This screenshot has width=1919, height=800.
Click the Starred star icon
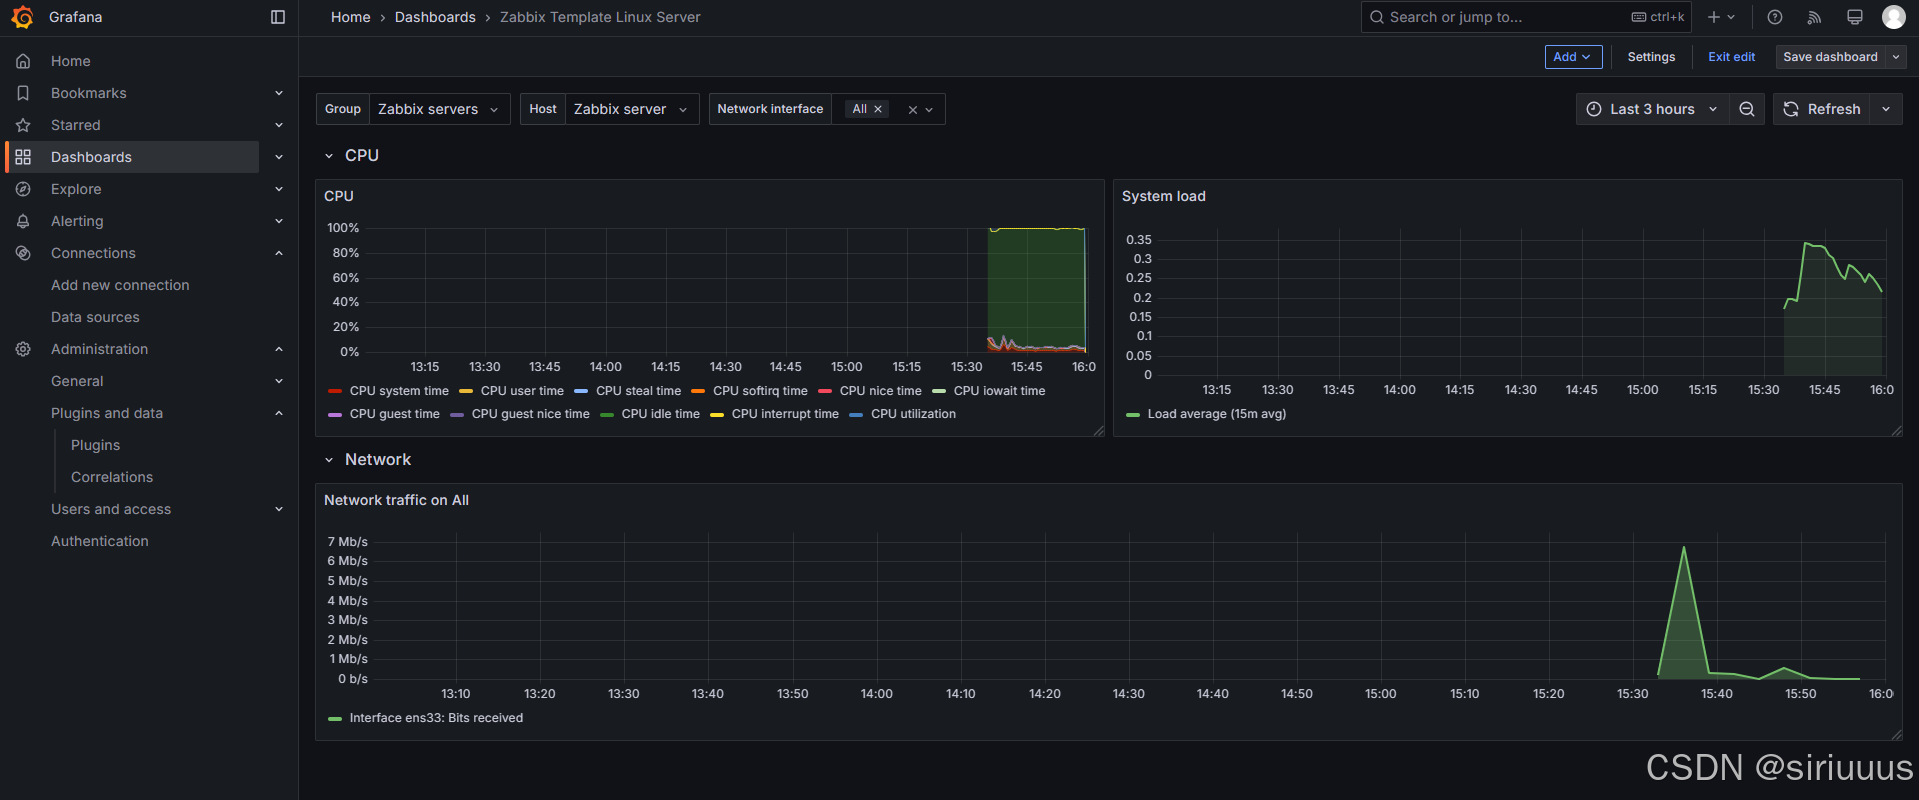click(x=23, y=125)
